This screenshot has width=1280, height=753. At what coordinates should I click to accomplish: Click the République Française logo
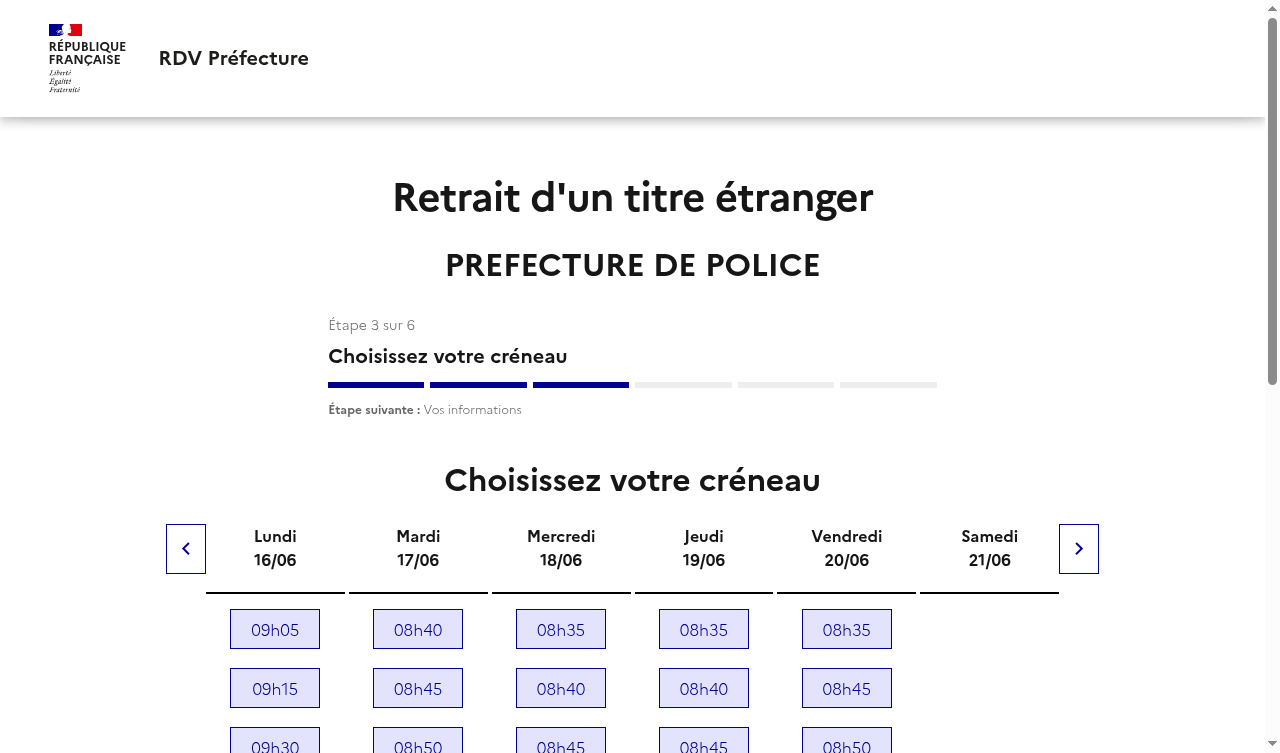click(87, 58)
